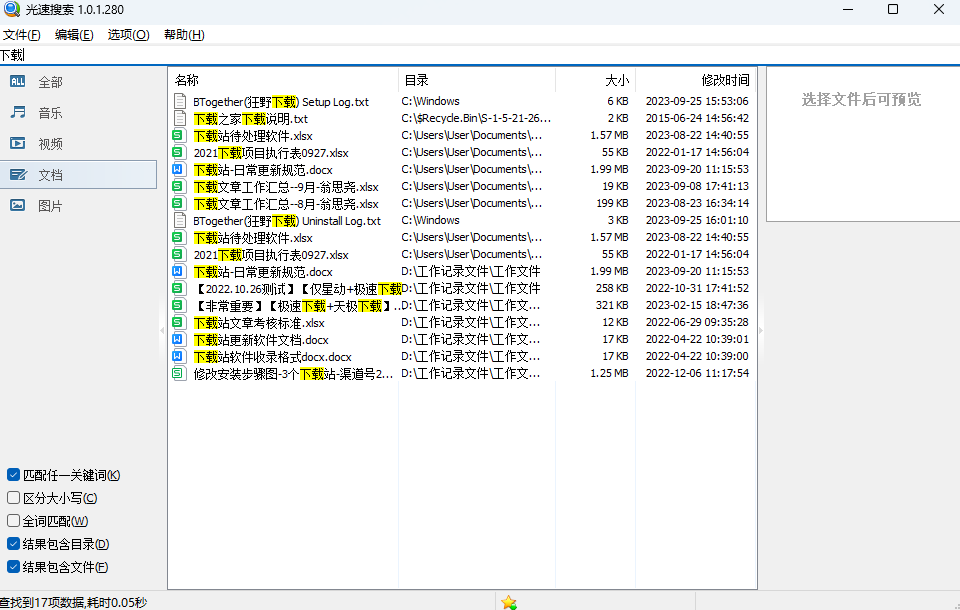The width and height of the screenshot is (960, 610).
Task: Sort results by the 大小 column header
Action: pyautogui.click(x=617, y=80)
